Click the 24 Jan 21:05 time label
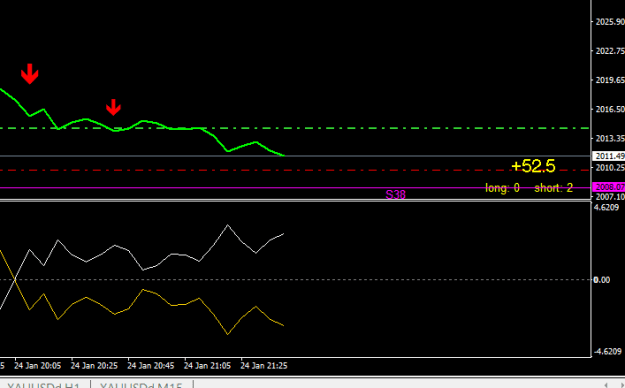Viewport: 625px width, 388px height. (208, 366)
